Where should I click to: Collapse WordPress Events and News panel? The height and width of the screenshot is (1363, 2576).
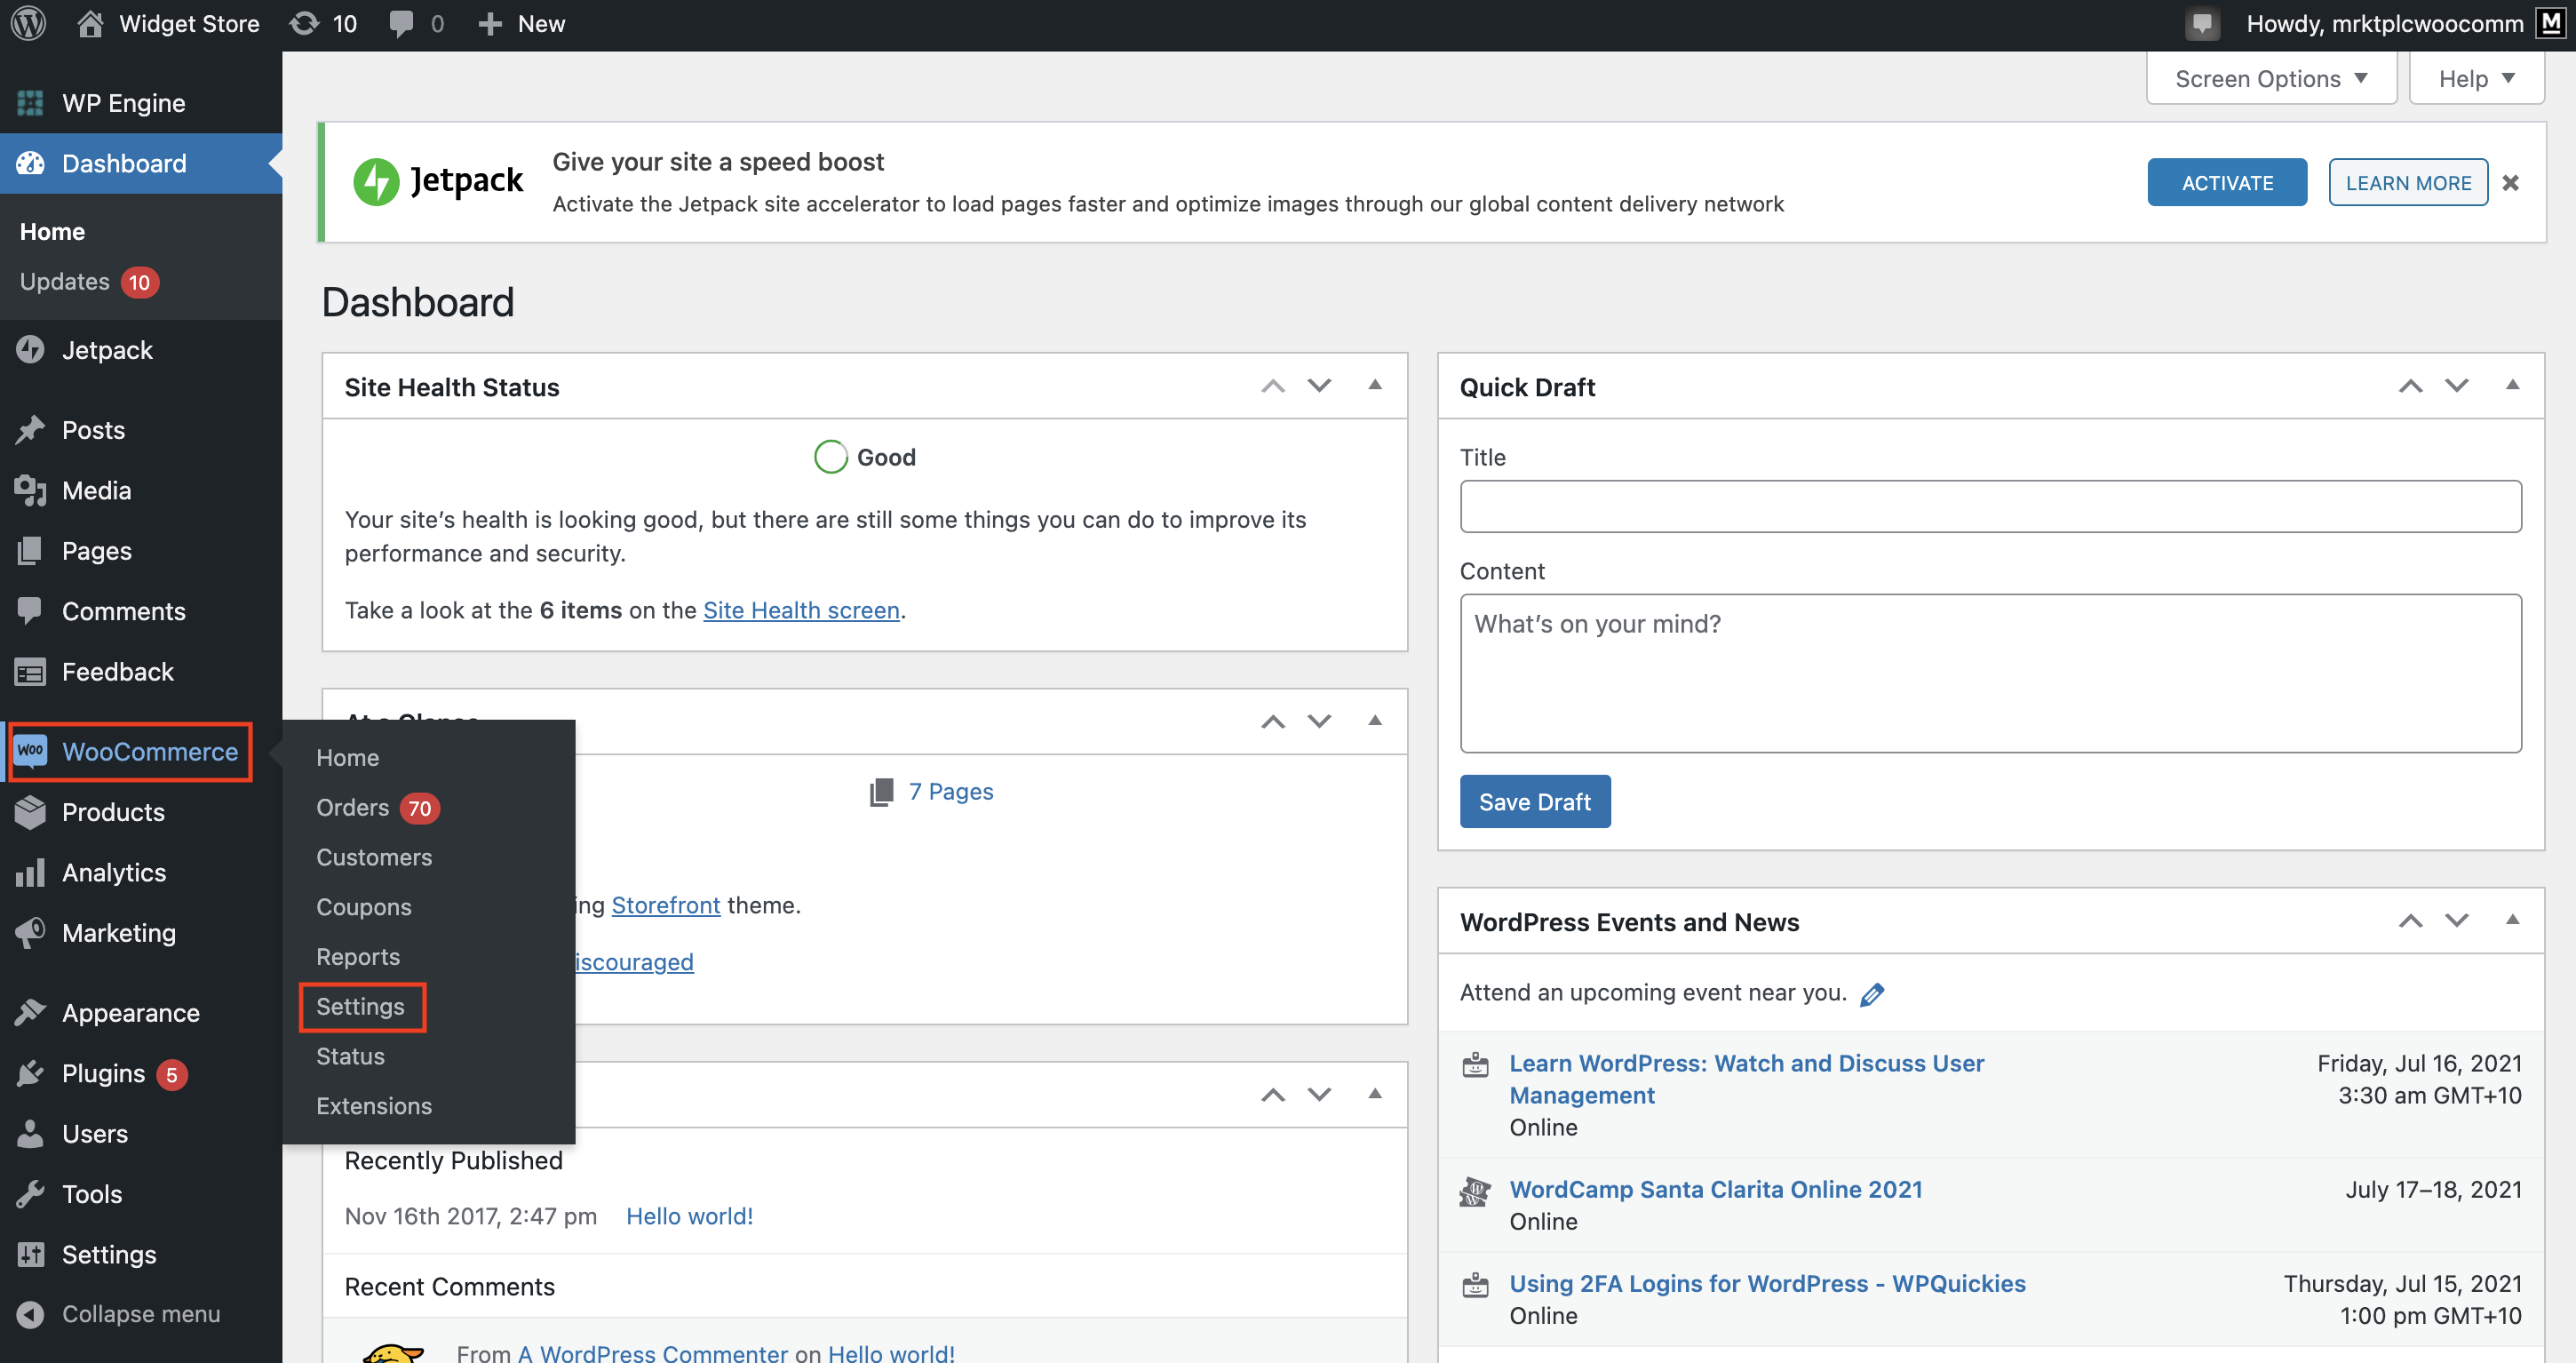coord(2512,920)
